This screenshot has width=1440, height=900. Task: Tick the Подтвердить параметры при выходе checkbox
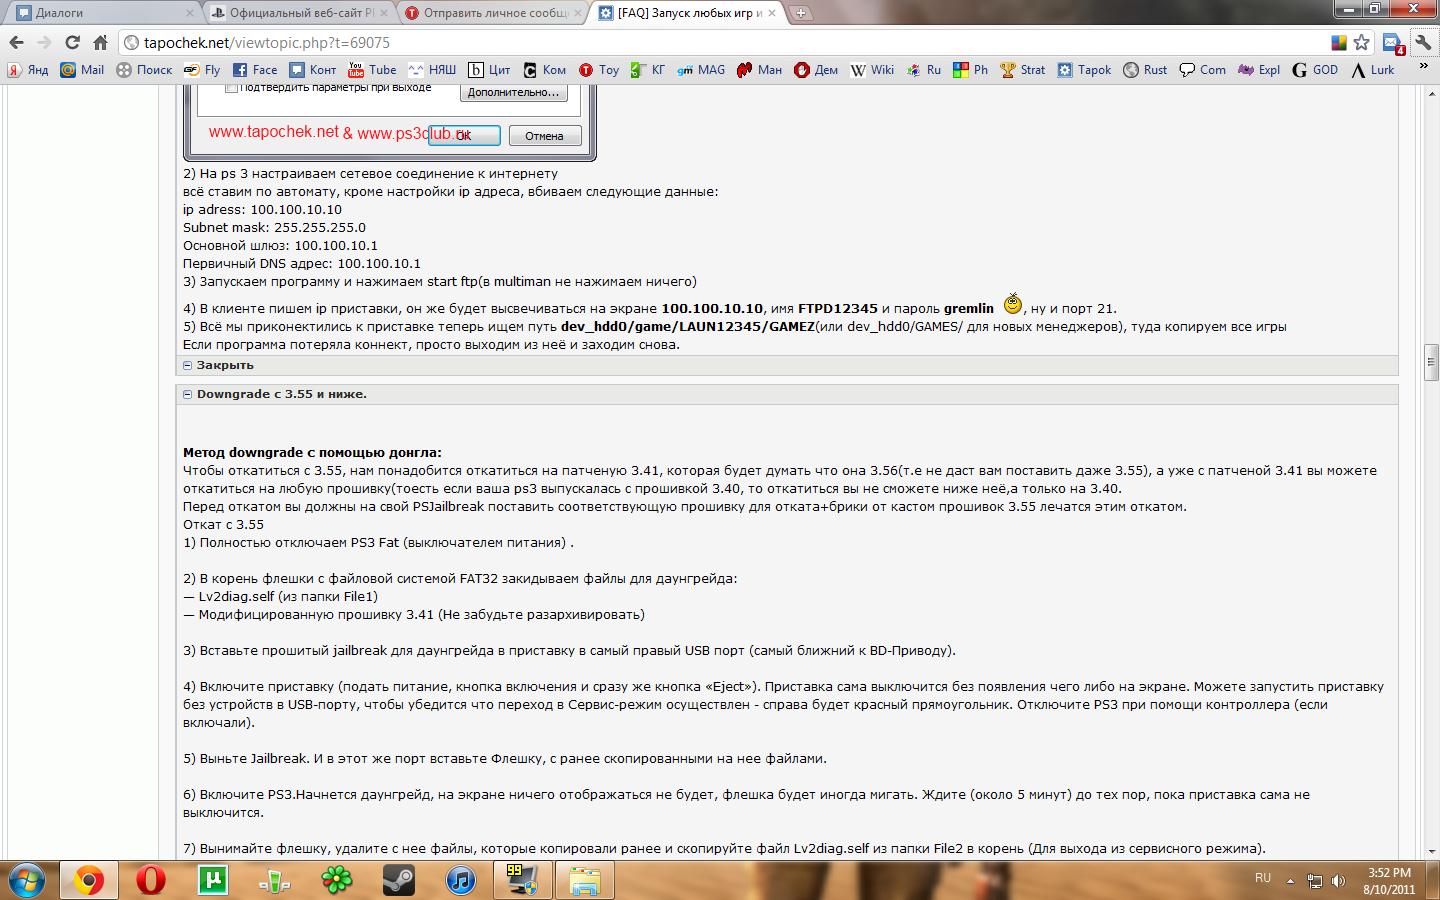click(x=232, y=88)
